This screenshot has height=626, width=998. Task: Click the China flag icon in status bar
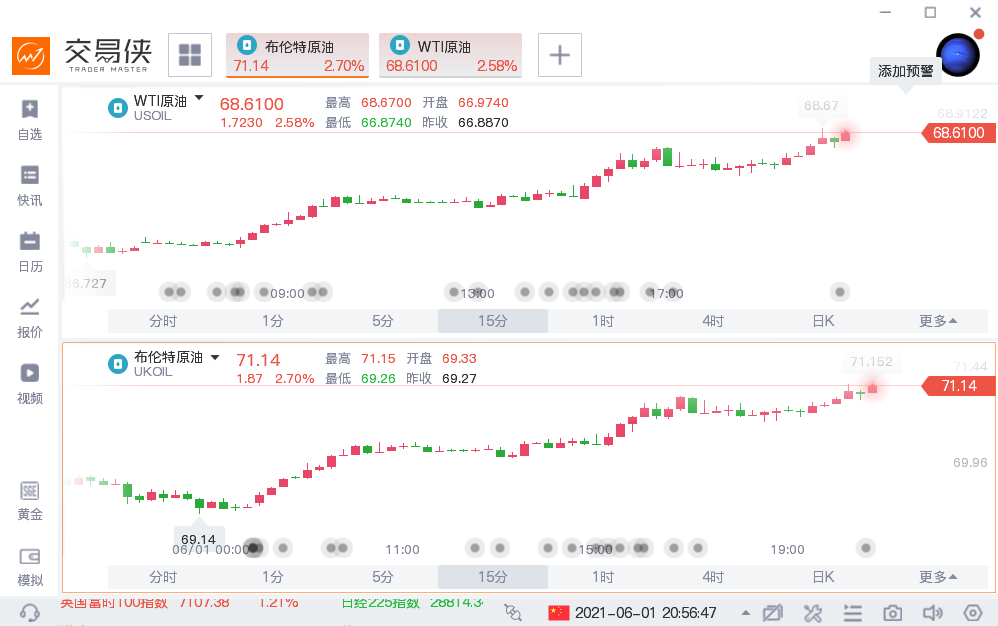tap(558, 613)
